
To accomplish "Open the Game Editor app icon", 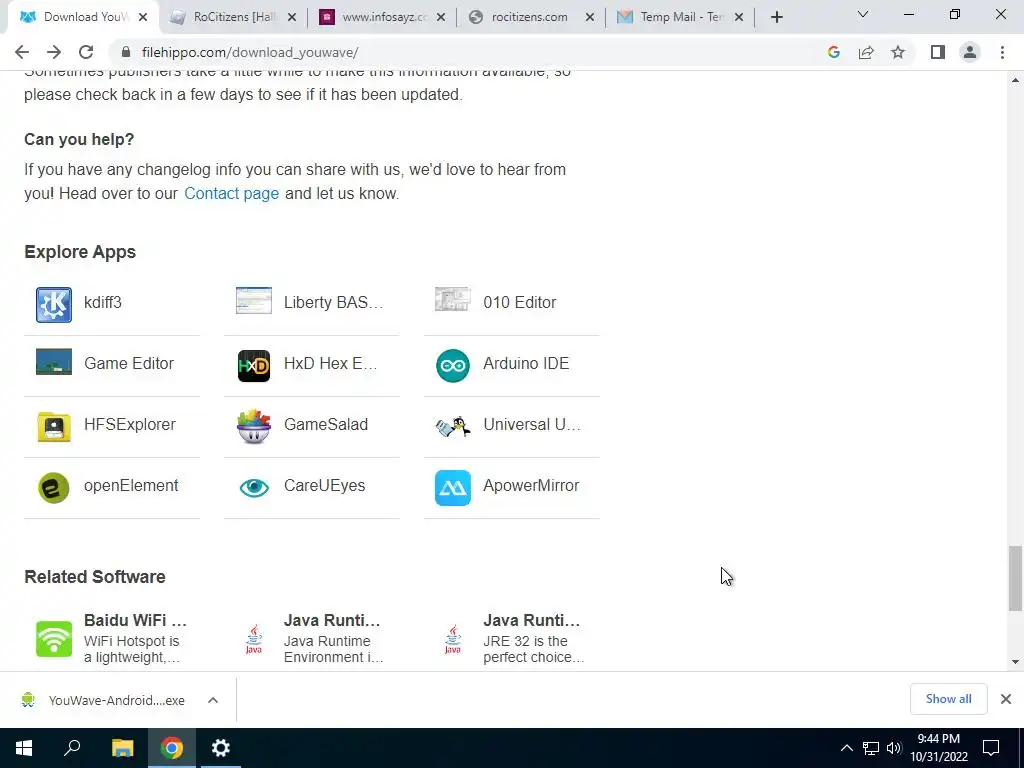I will click(54, 362).
